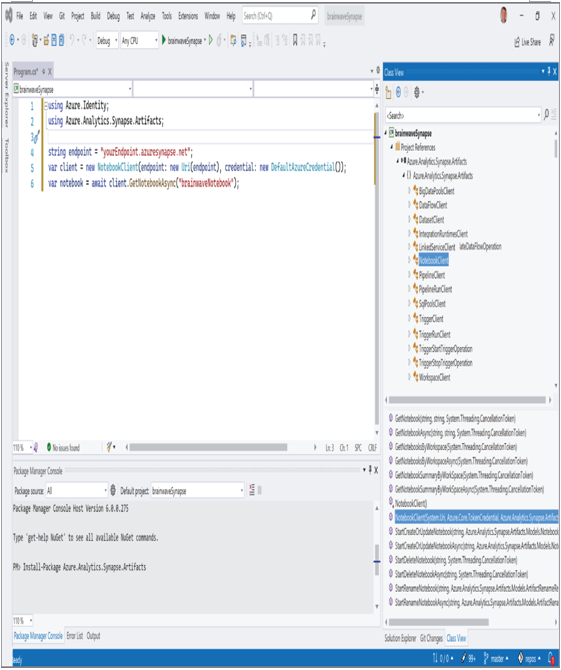Open the Any CPU platform dropdown

click(139, 41)
